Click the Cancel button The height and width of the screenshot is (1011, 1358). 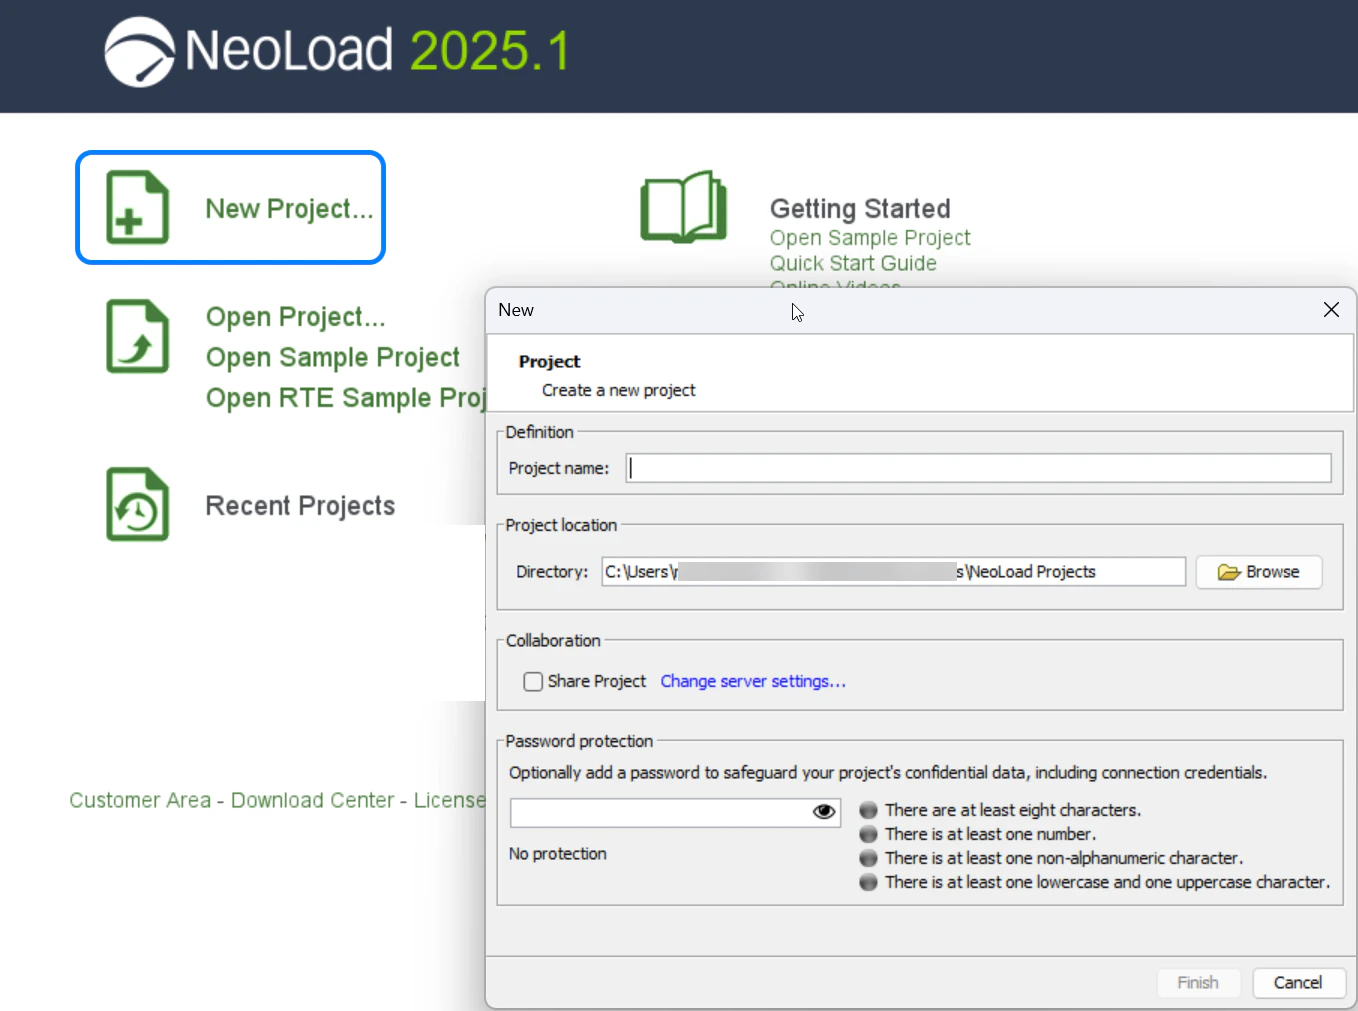pyautogui.click(x=1298, y=983)
